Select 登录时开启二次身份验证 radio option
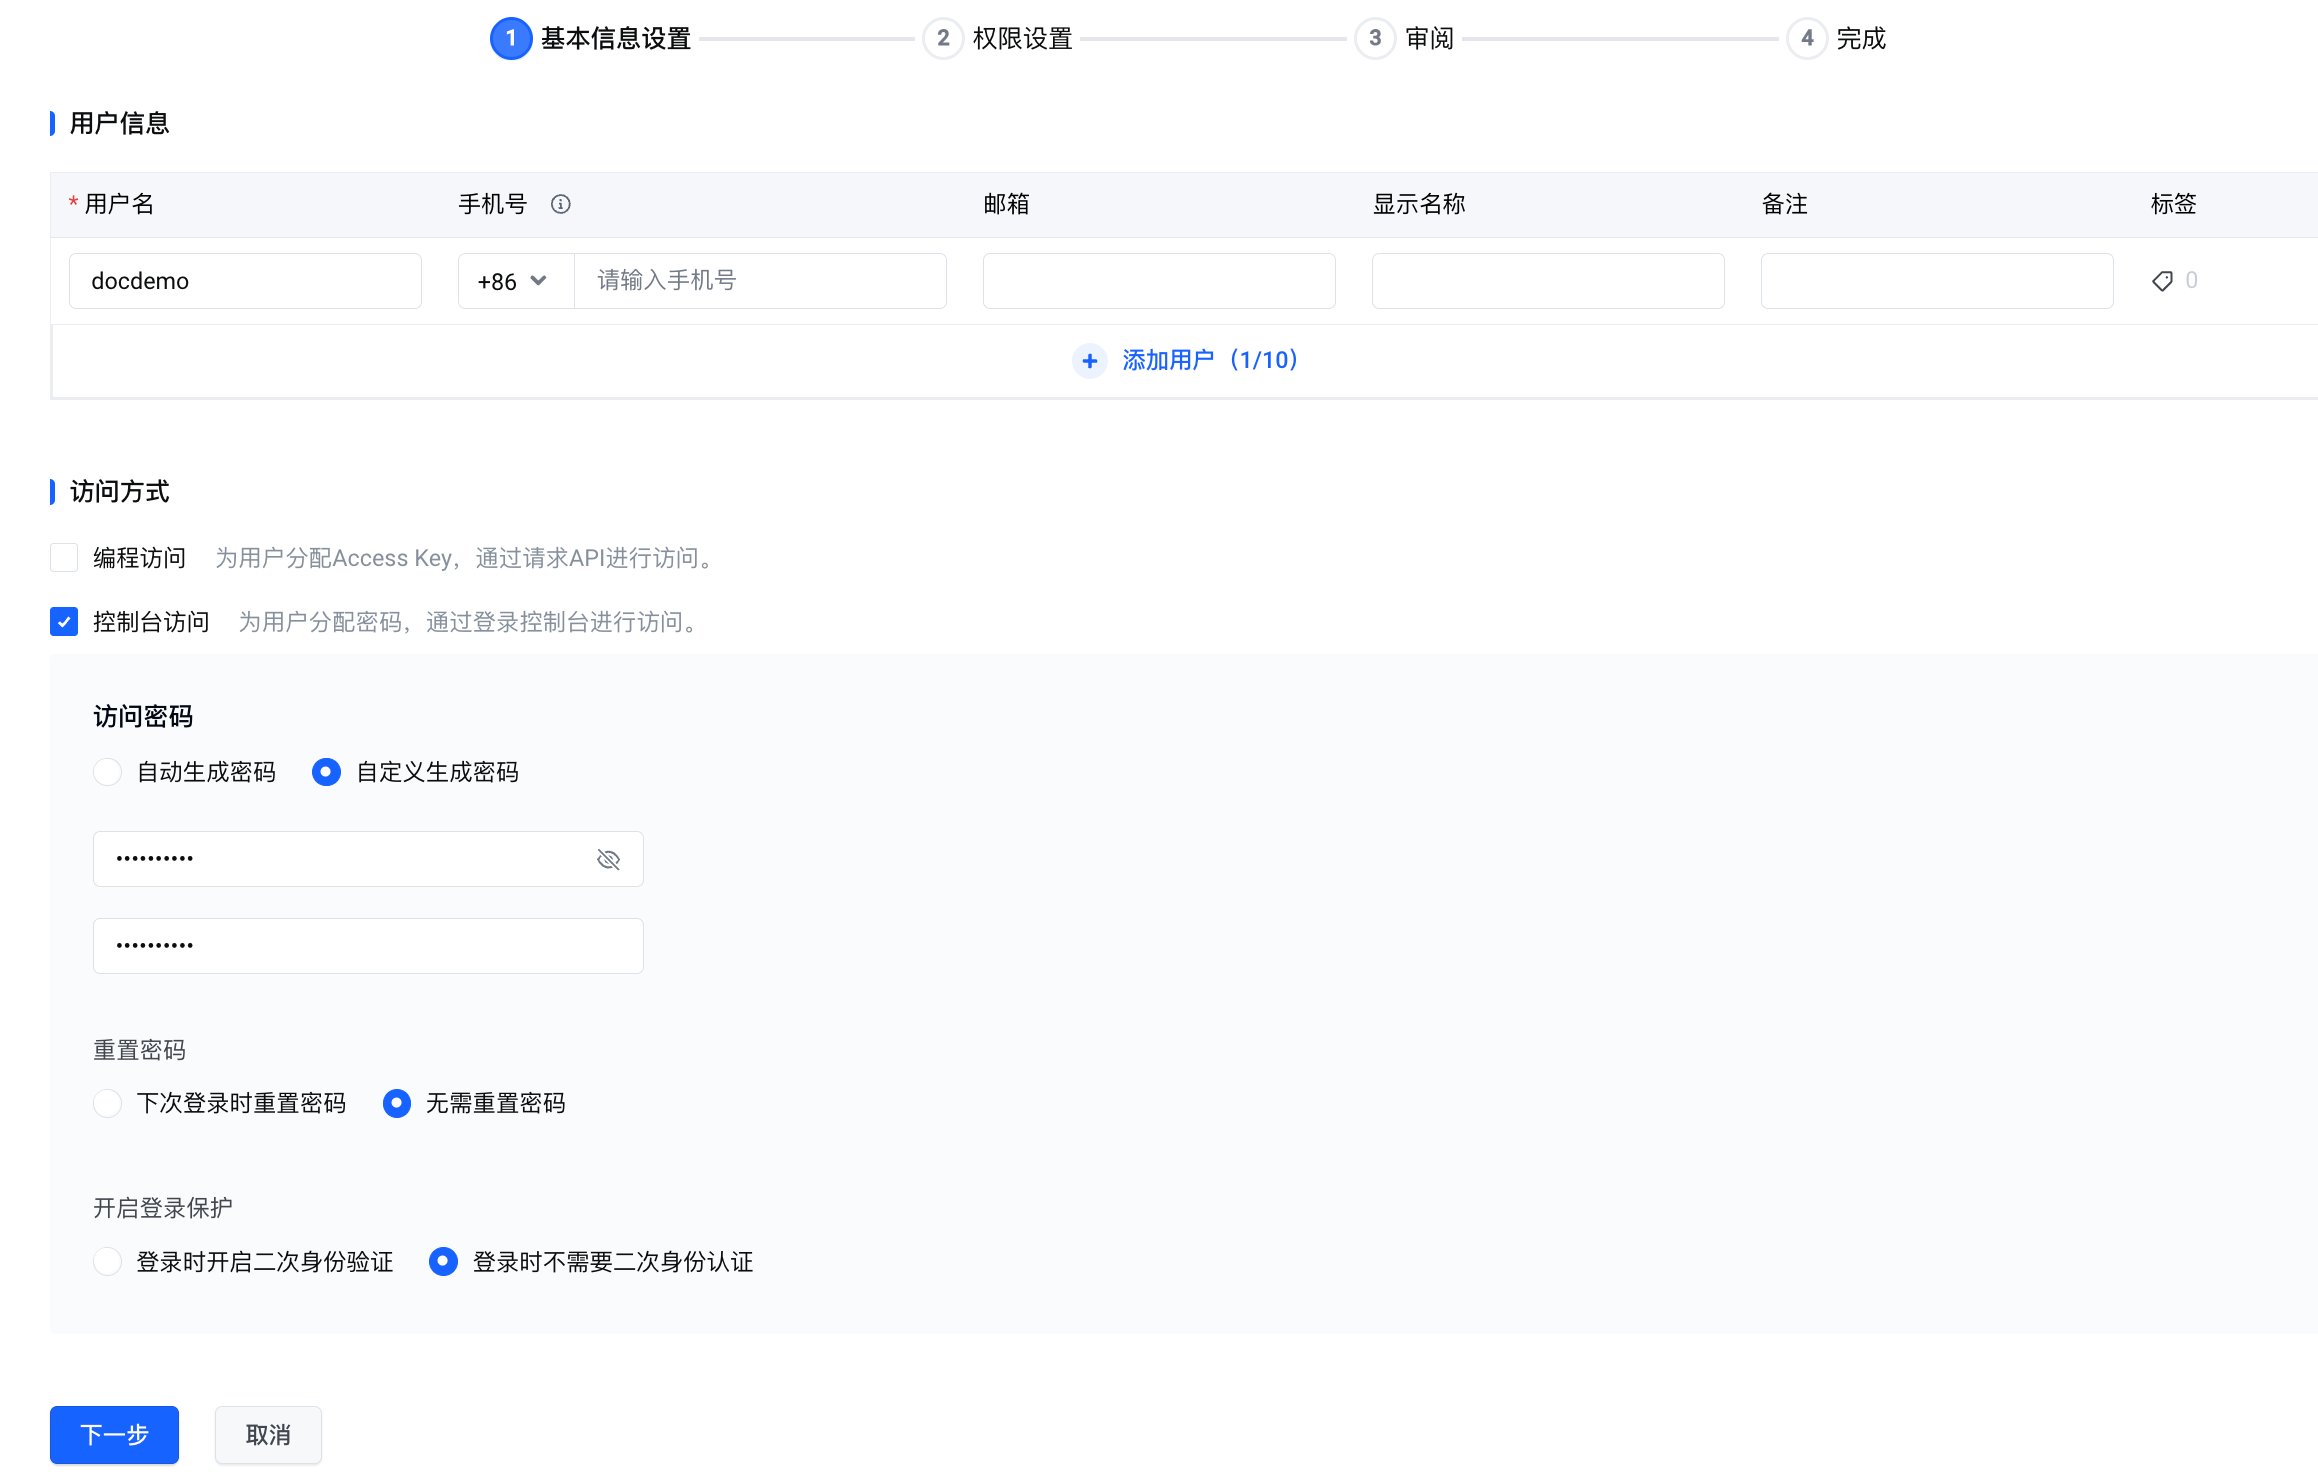Screen dimensions: 2318x1474 coord(107,1262)
